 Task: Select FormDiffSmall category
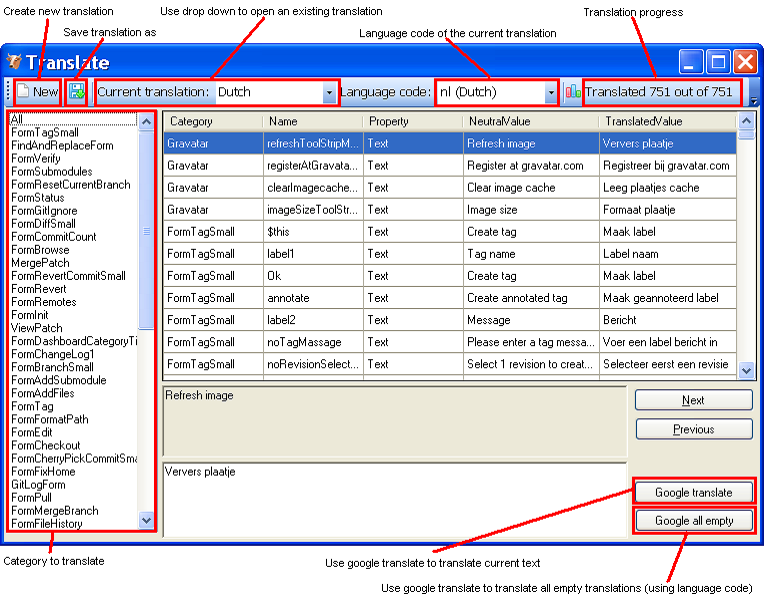73,224
